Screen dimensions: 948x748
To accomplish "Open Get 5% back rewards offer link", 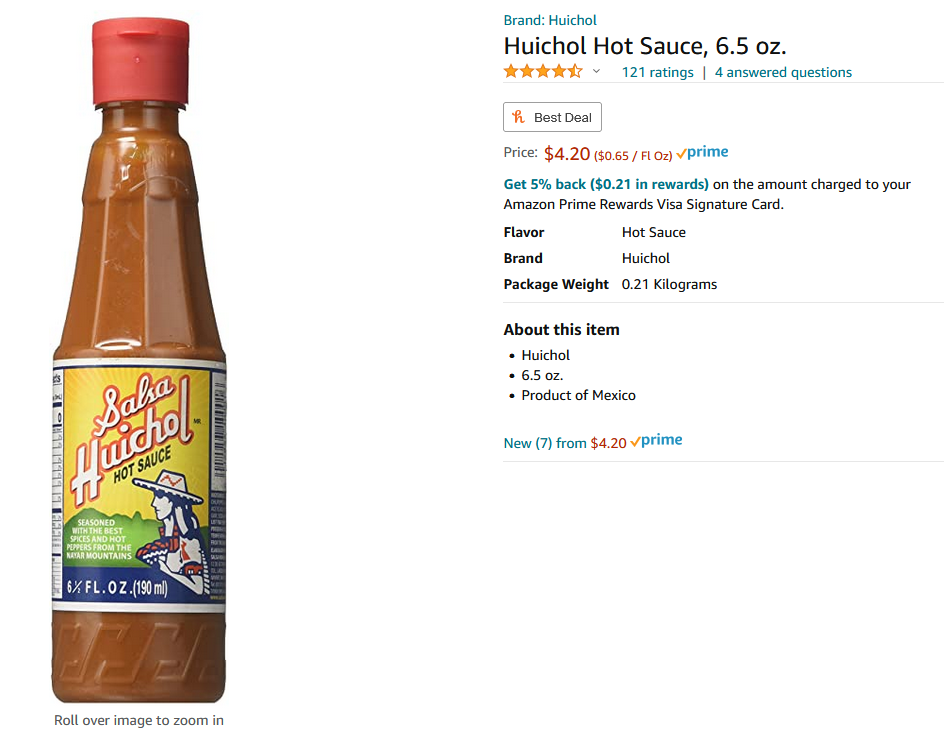I will click(606, 184).
